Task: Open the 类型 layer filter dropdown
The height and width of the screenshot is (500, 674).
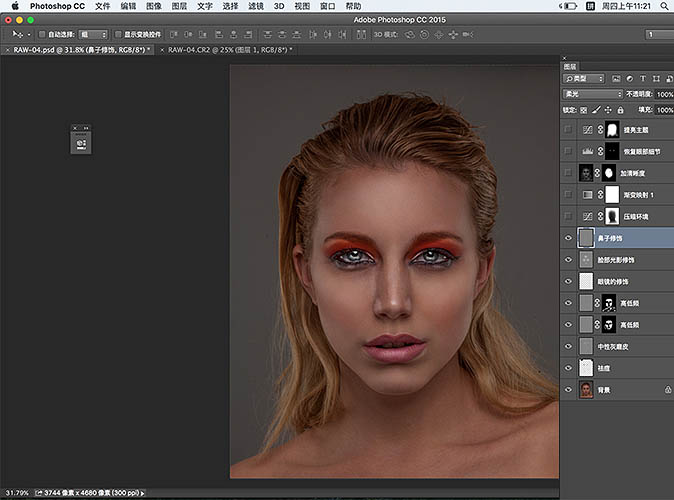Action: pos(586,78)
